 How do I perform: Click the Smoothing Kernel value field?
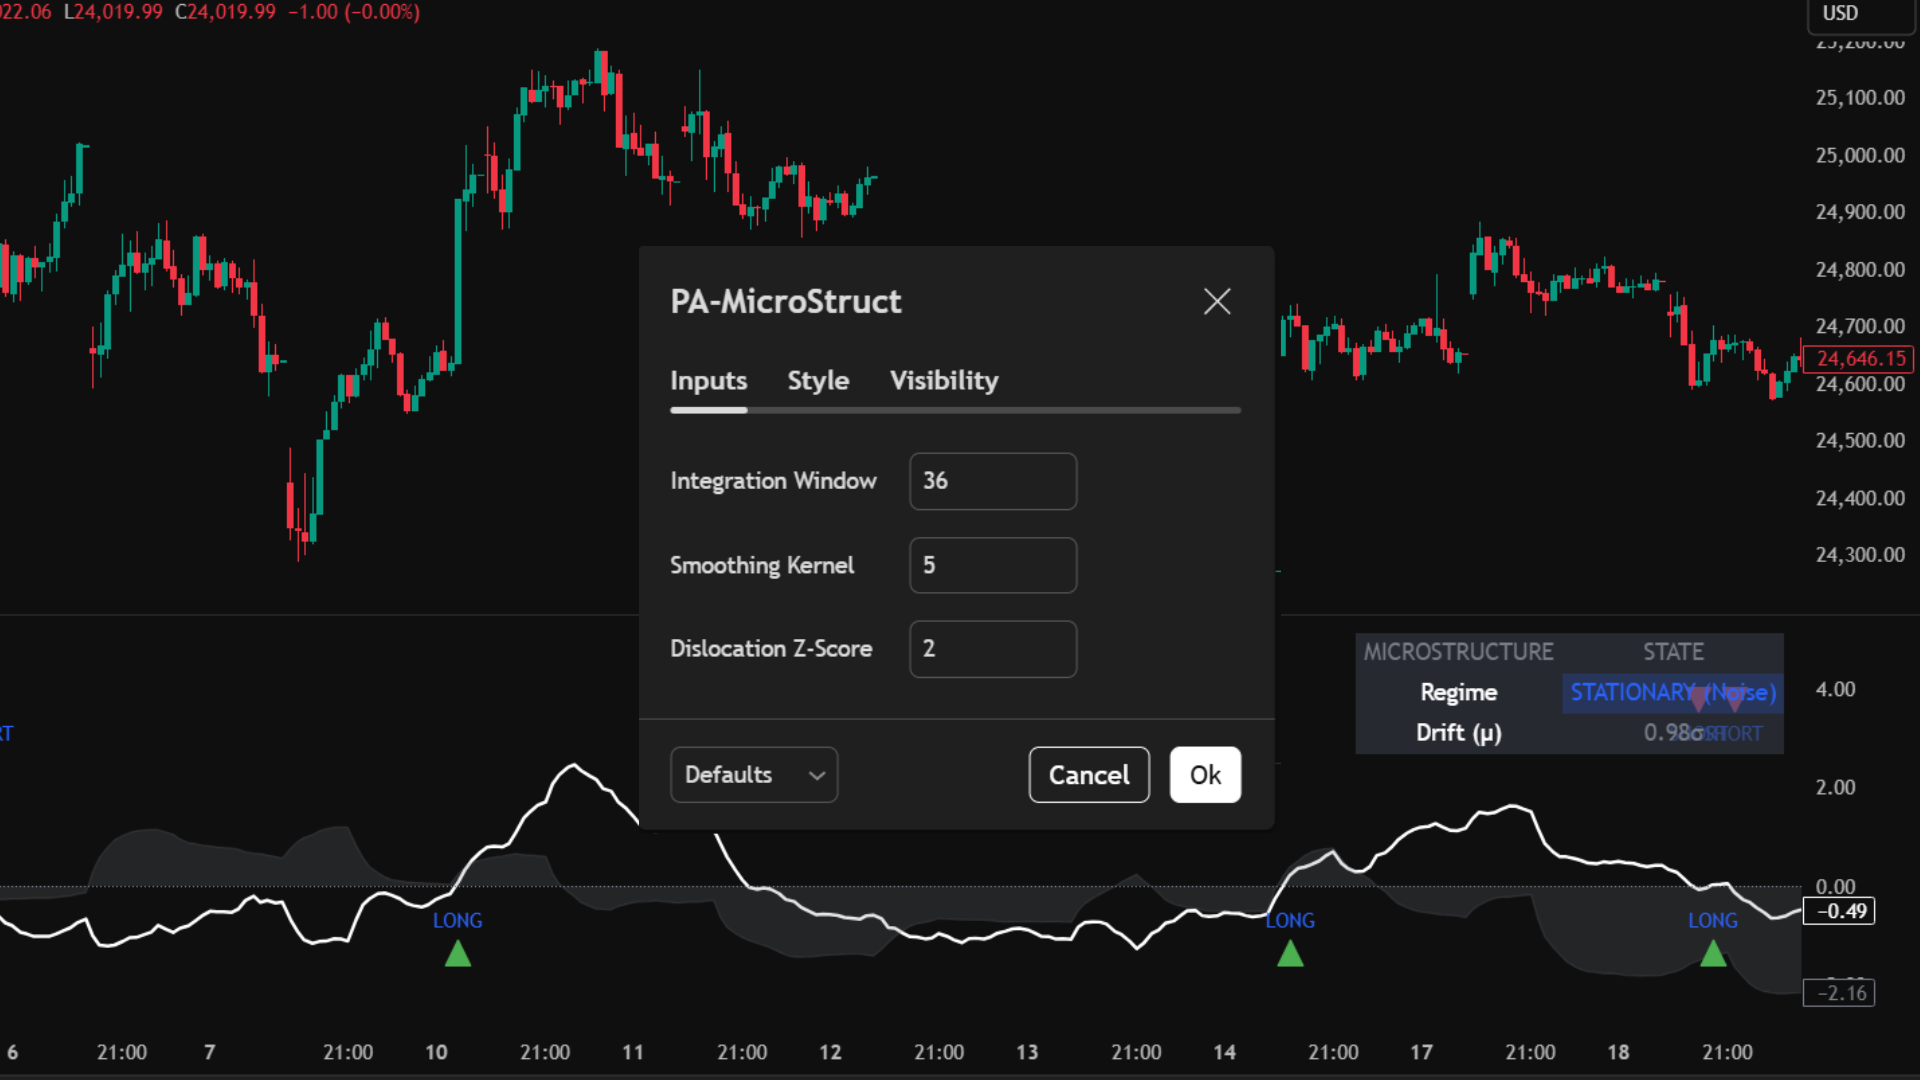pos(992,565)
